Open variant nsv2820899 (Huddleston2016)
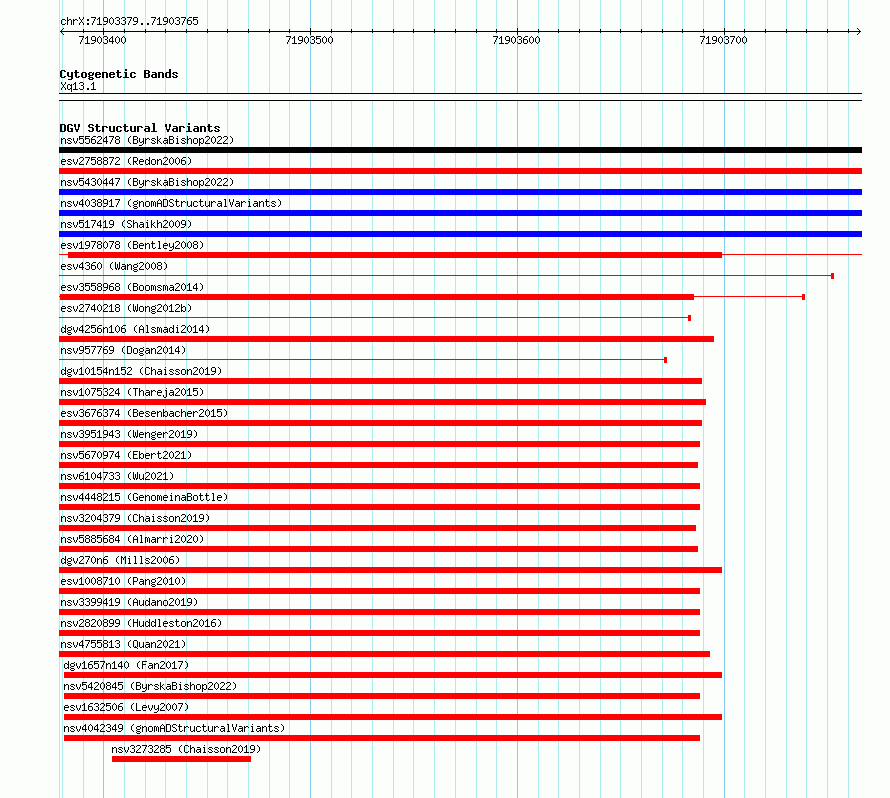 coord(141,623)
